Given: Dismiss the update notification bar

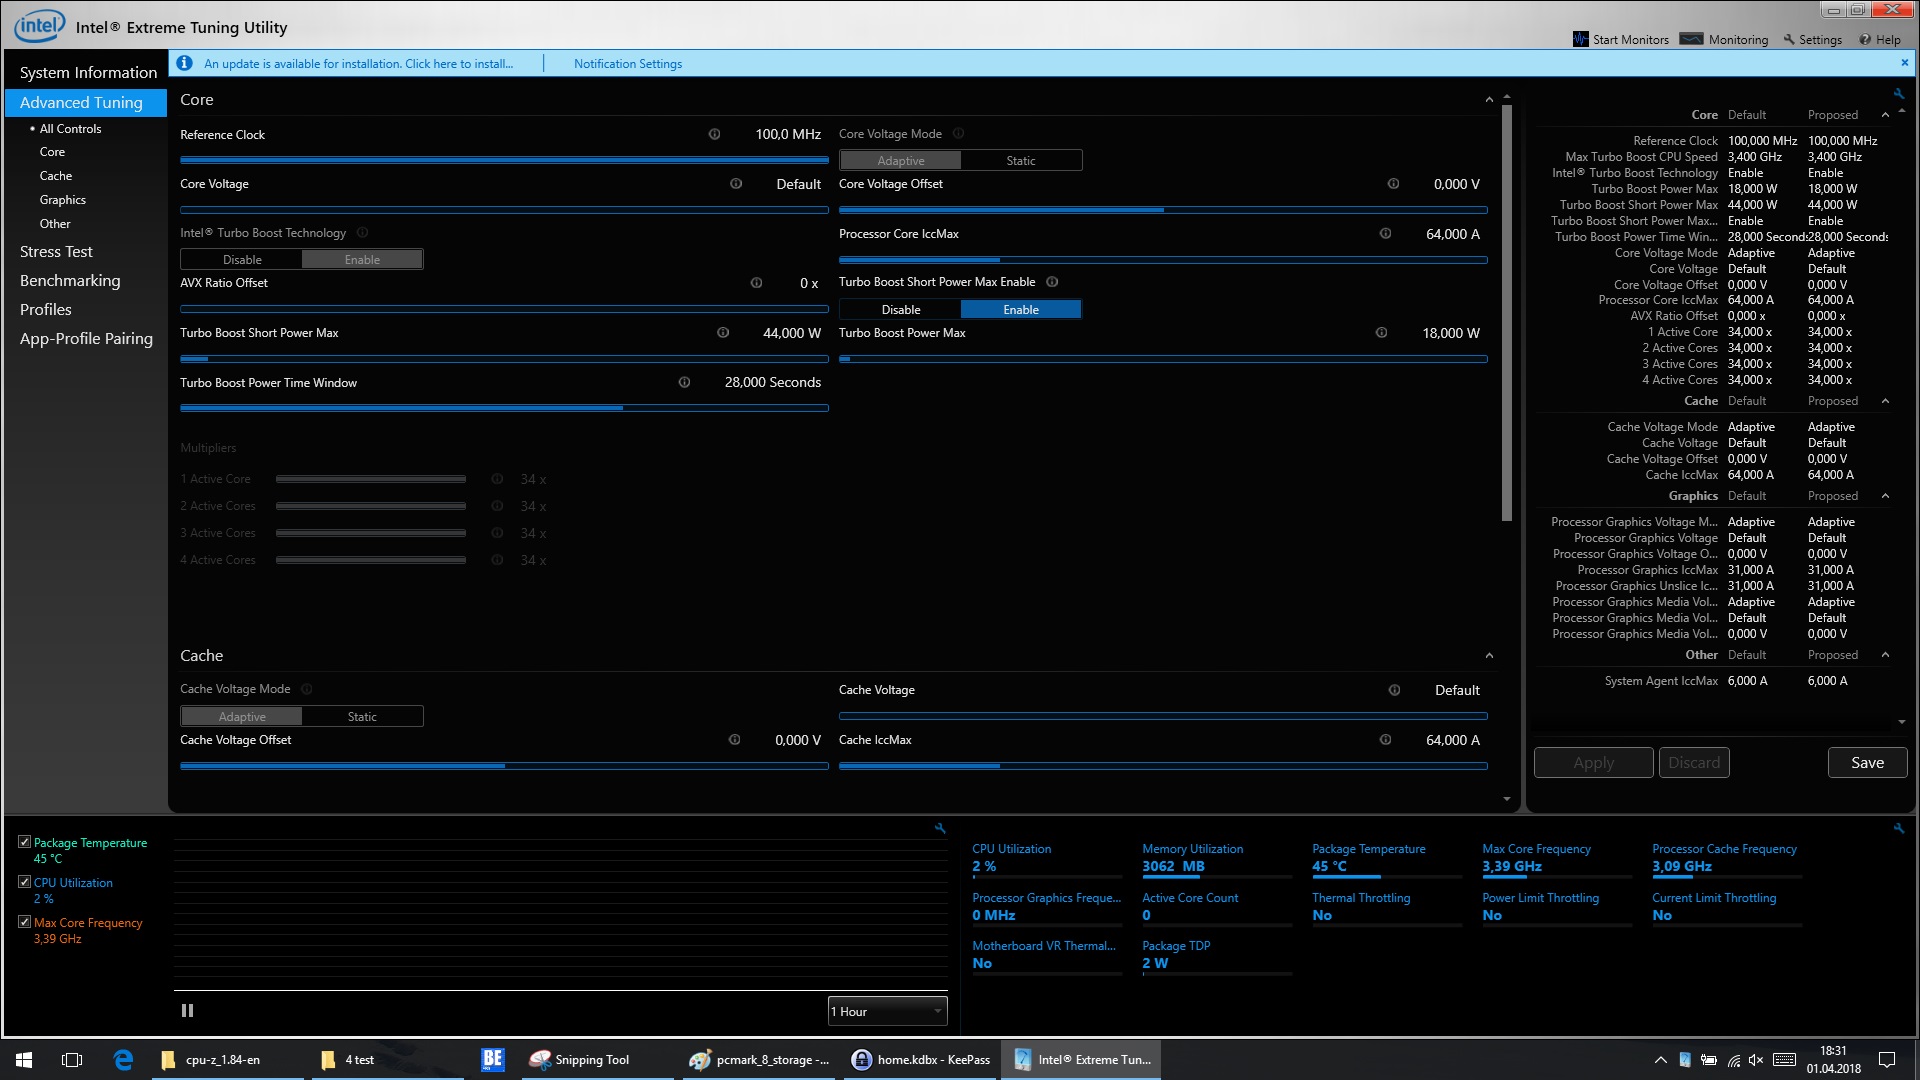Looking at the screenshot, I should click(1904, 62).
